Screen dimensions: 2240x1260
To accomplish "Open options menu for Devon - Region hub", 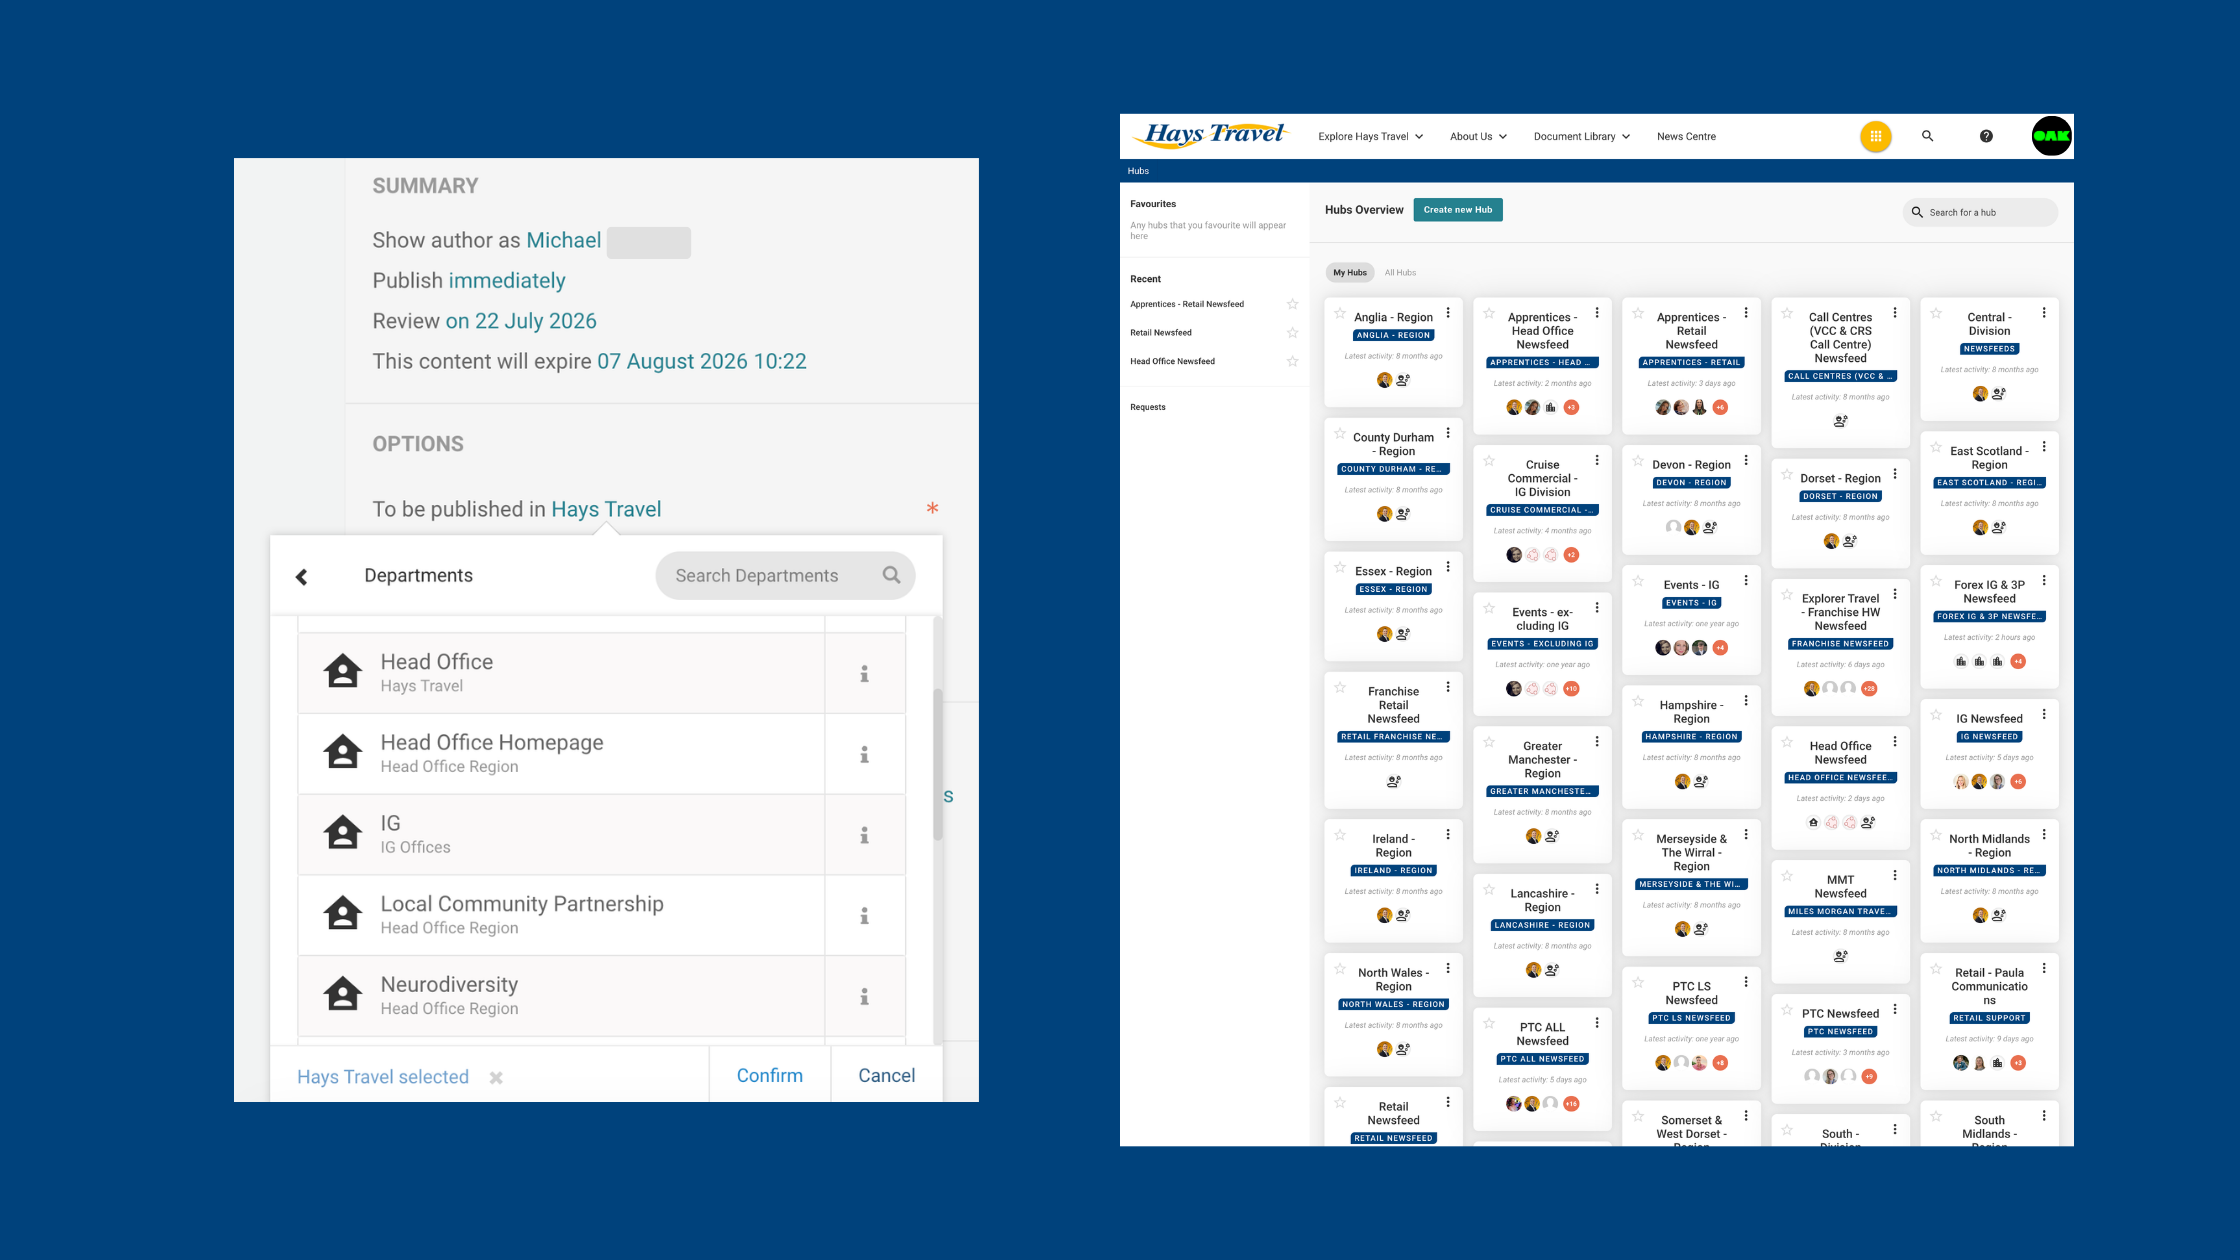I will [1746, 460].
